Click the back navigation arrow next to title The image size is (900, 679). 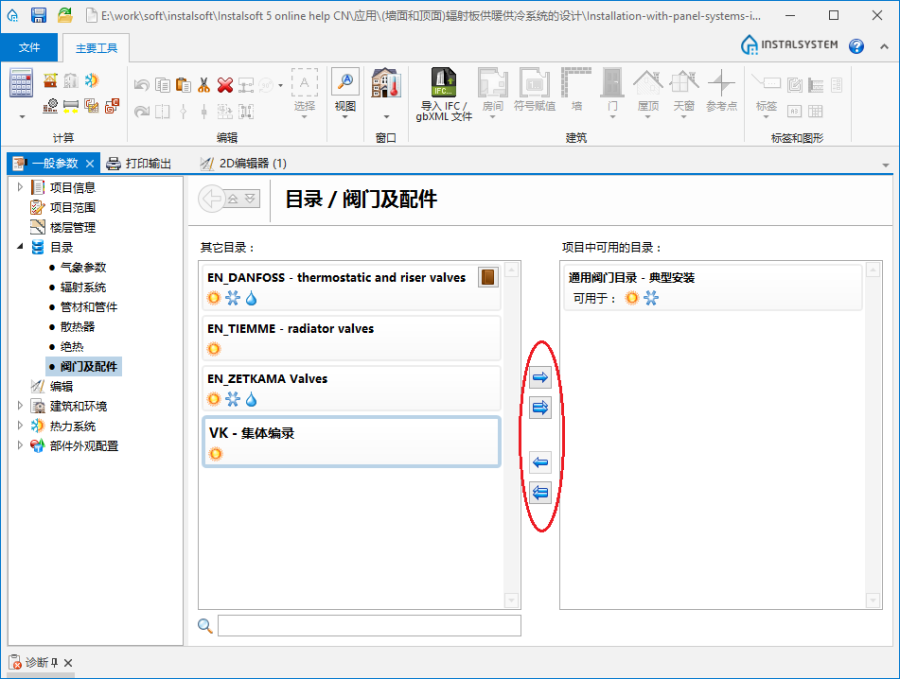[212, 199]
